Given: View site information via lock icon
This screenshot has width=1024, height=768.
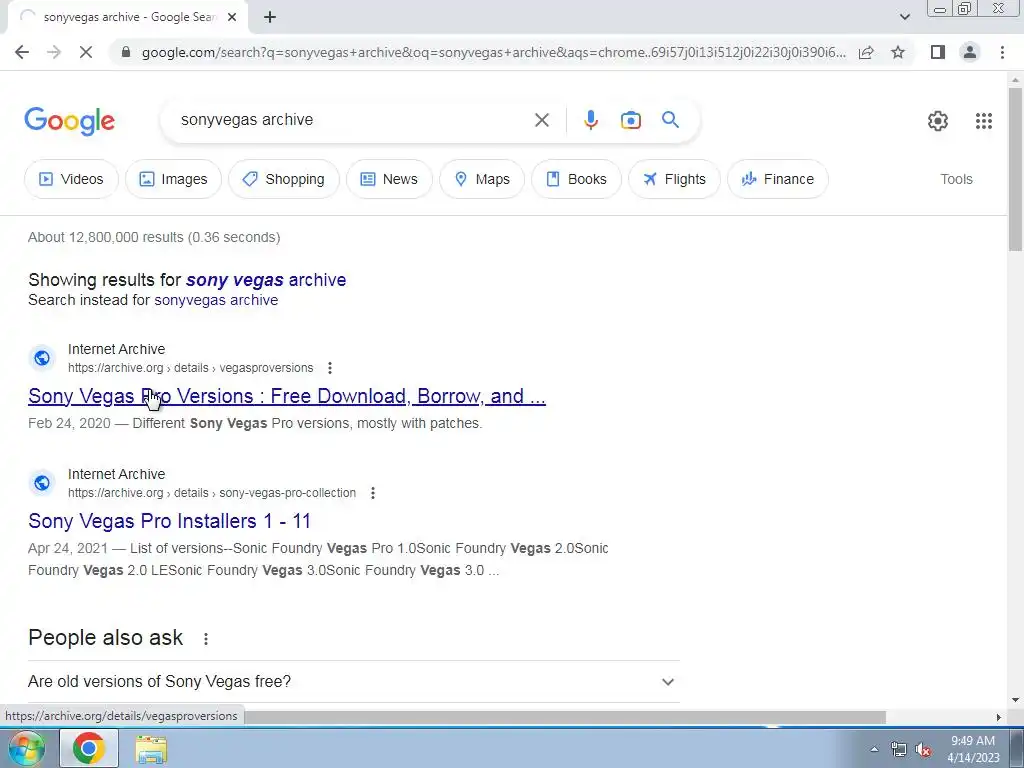Looking at the screenshot, I should (126, 52).
